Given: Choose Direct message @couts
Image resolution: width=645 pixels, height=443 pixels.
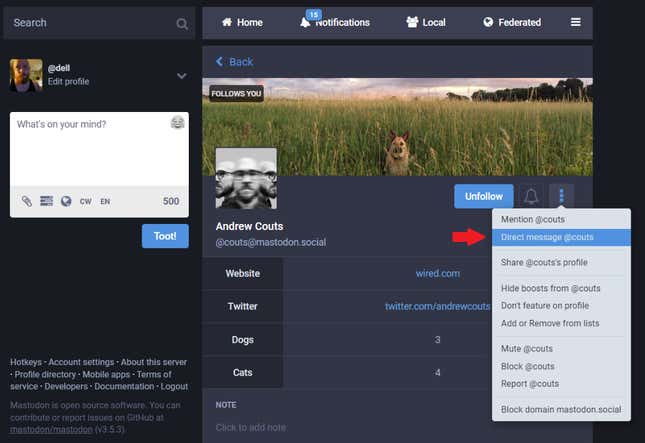Looking at the screenshot, I should (x=561, y=237).
